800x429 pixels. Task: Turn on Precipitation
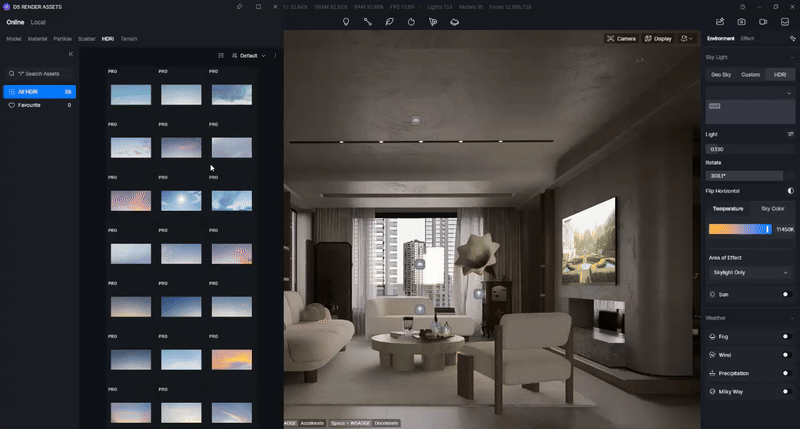787,373
